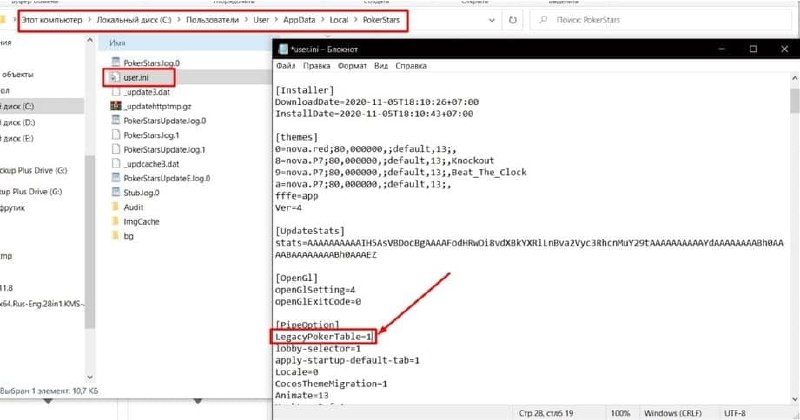Click navigation pane scroll up arrow
Screen dimensions: 800x420
[x=90, y=40]
